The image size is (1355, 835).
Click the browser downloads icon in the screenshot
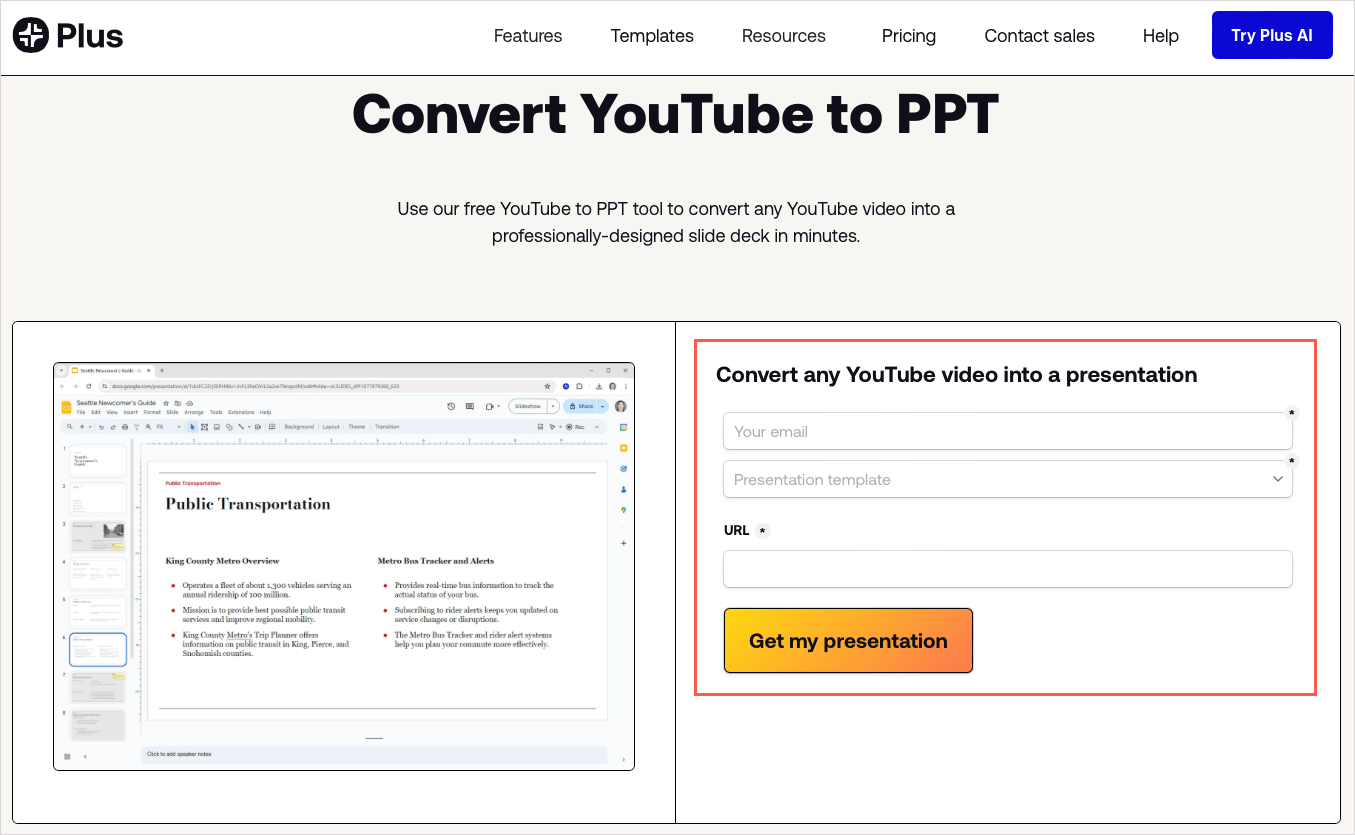point(599,386)
